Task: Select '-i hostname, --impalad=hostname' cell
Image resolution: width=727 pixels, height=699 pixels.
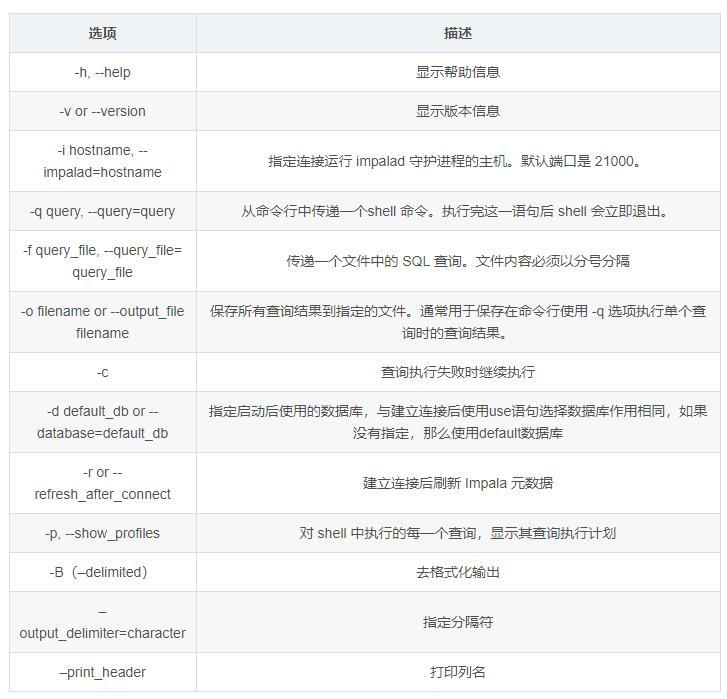Action: (102, 161)
